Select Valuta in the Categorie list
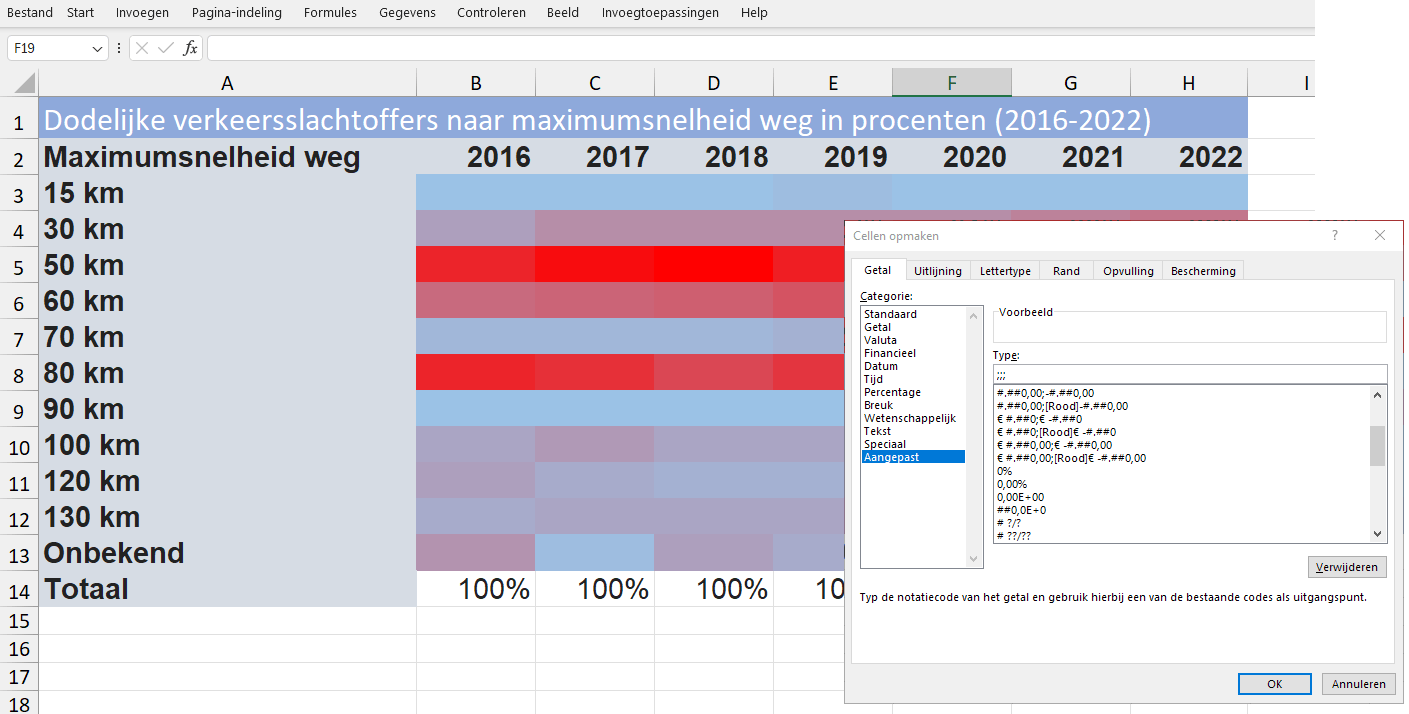 (913, 340)
